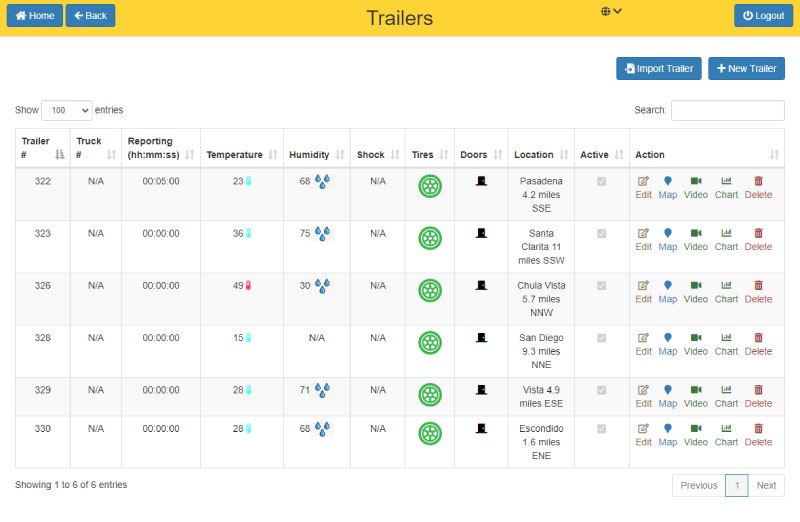
Task: Click door icon for trailer 322
Action: click(481, 181)
